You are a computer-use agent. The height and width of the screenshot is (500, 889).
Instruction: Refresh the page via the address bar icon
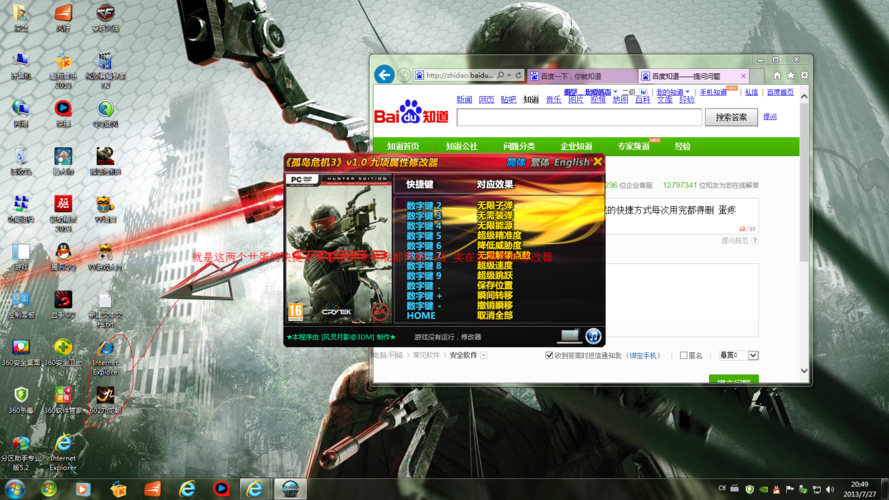[x=518, y=75]
